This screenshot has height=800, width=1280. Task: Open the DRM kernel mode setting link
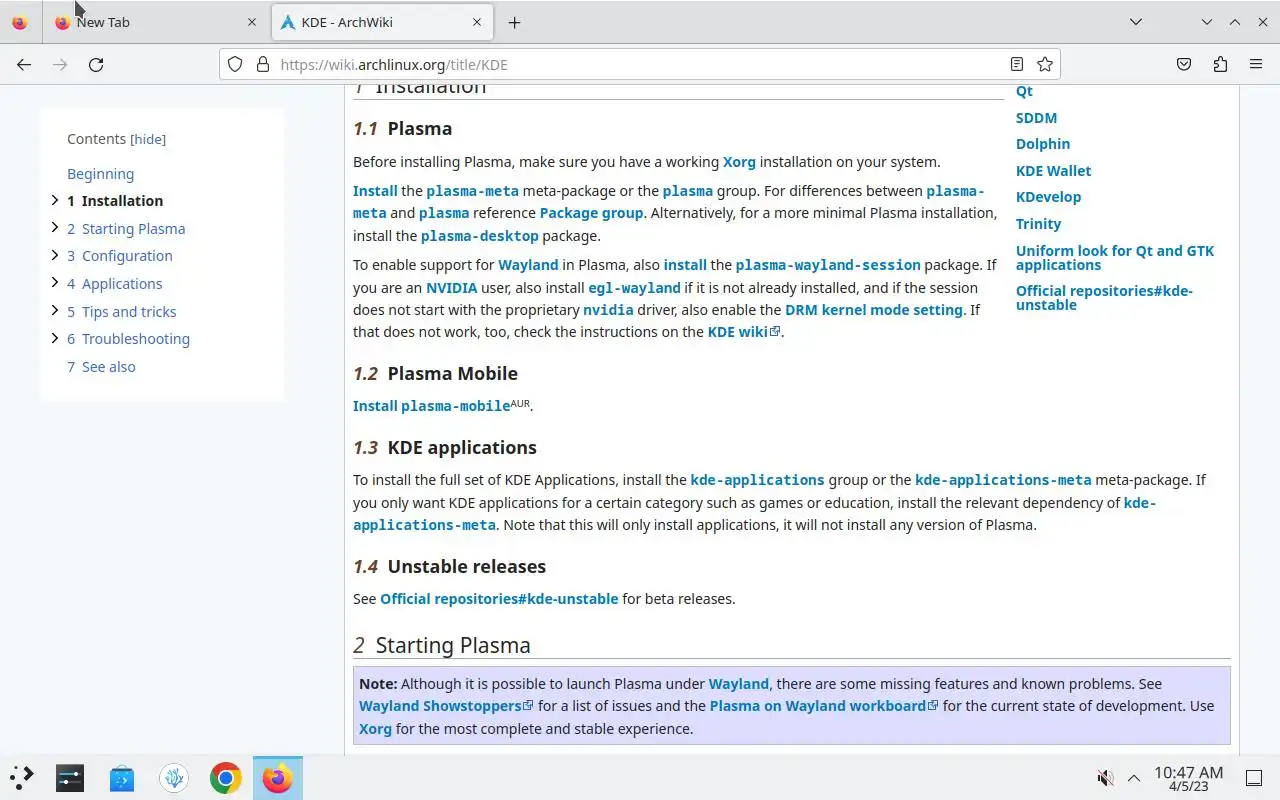[874, 310]
